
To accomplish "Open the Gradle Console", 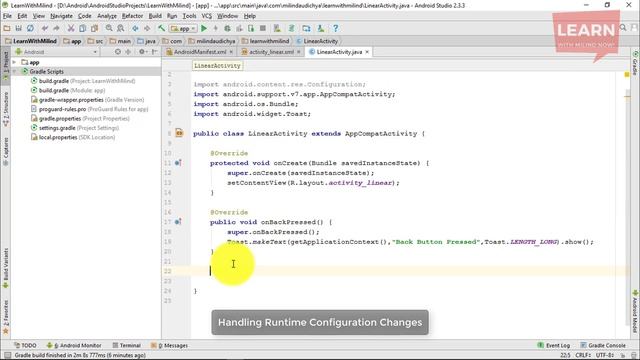I will click(603, 345).
